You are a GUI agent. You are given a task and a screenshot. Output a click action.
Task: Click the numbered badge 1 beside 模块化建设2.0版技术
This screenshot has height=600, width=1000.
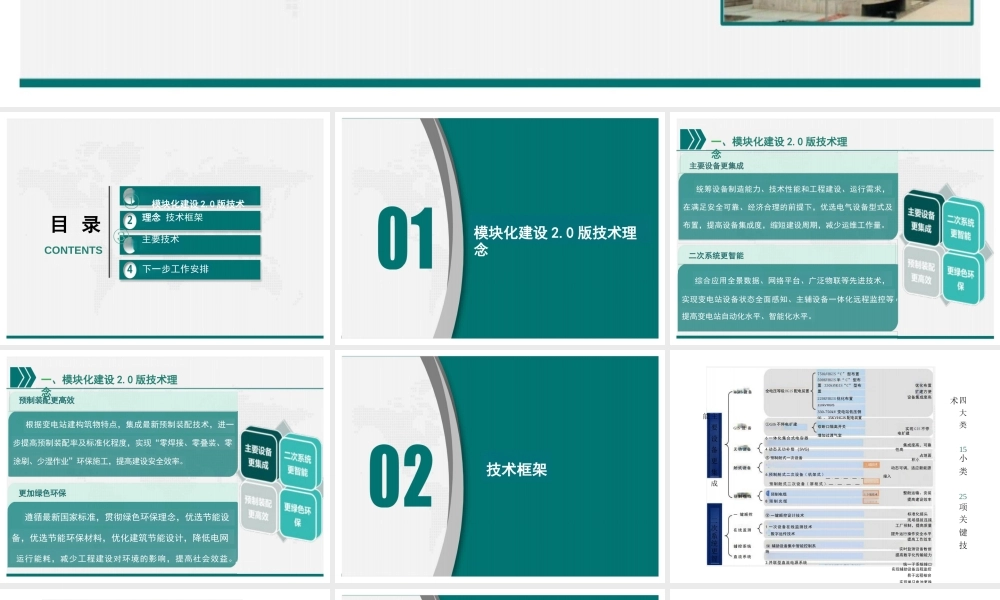132,200
